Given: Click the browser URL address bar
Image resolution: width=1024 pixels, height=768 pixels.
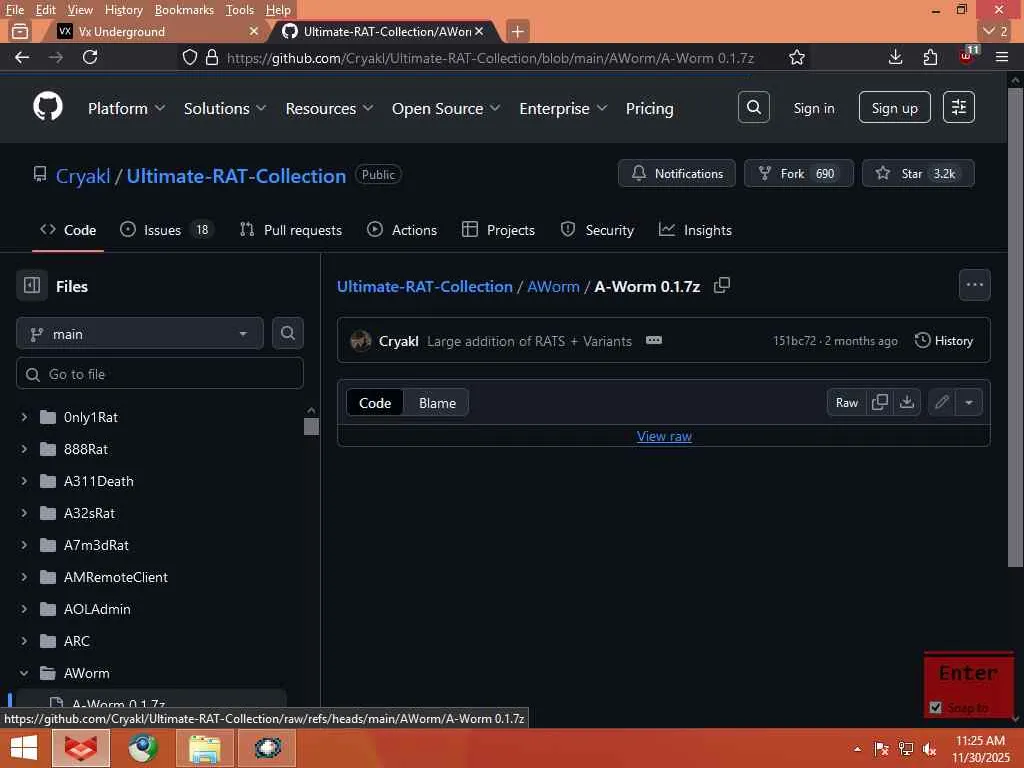Looking at the screenshot, I should click(x=490, y=57).
